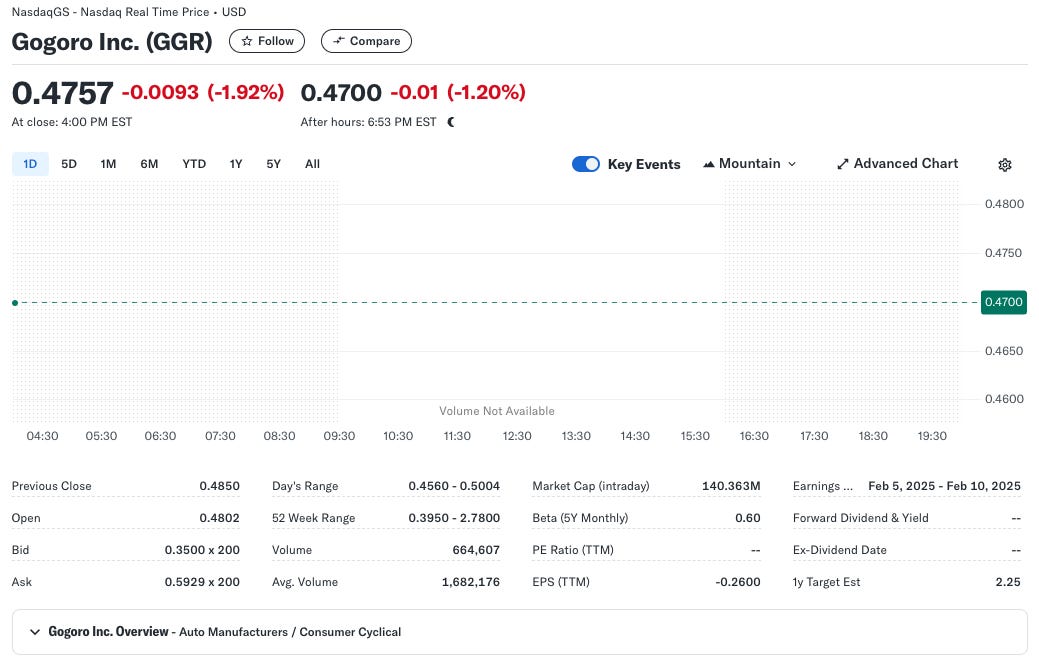Click the 1y Target Est value 2.25
Screen dimensions: 1039x664
(x=1008, y=582)
